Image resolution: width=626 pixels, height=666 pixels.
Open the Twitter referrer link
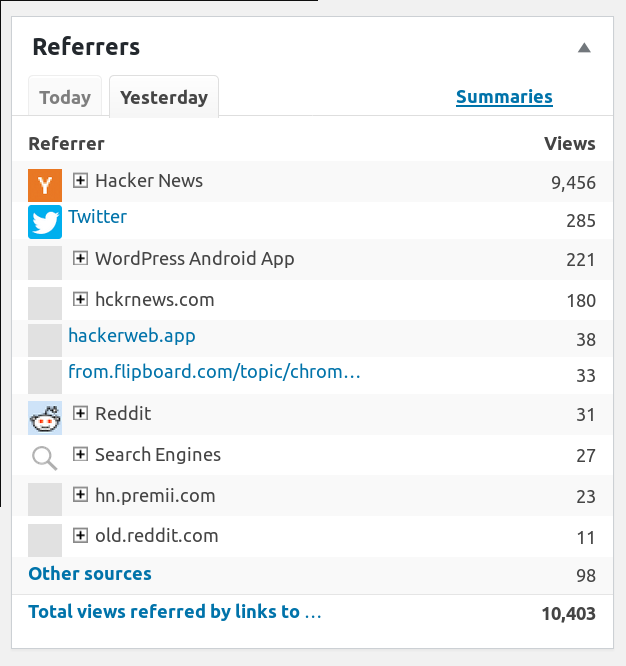coord(97,217)
